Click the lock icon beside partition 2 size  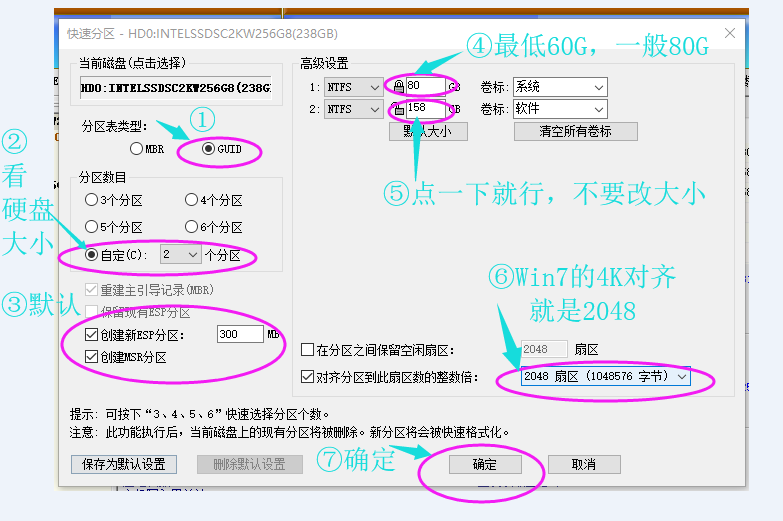coord(399,109)
